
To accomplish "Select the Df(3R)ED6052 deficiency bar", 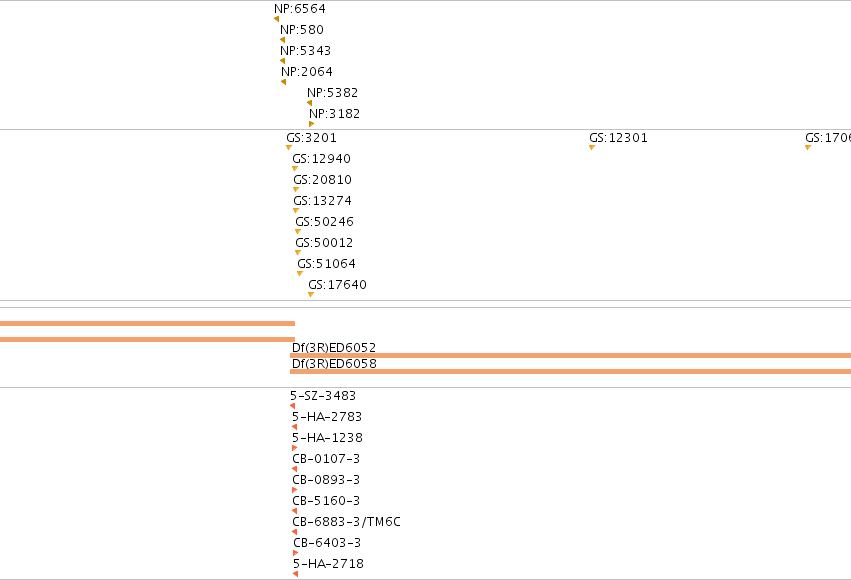I will tap(570, 356).
